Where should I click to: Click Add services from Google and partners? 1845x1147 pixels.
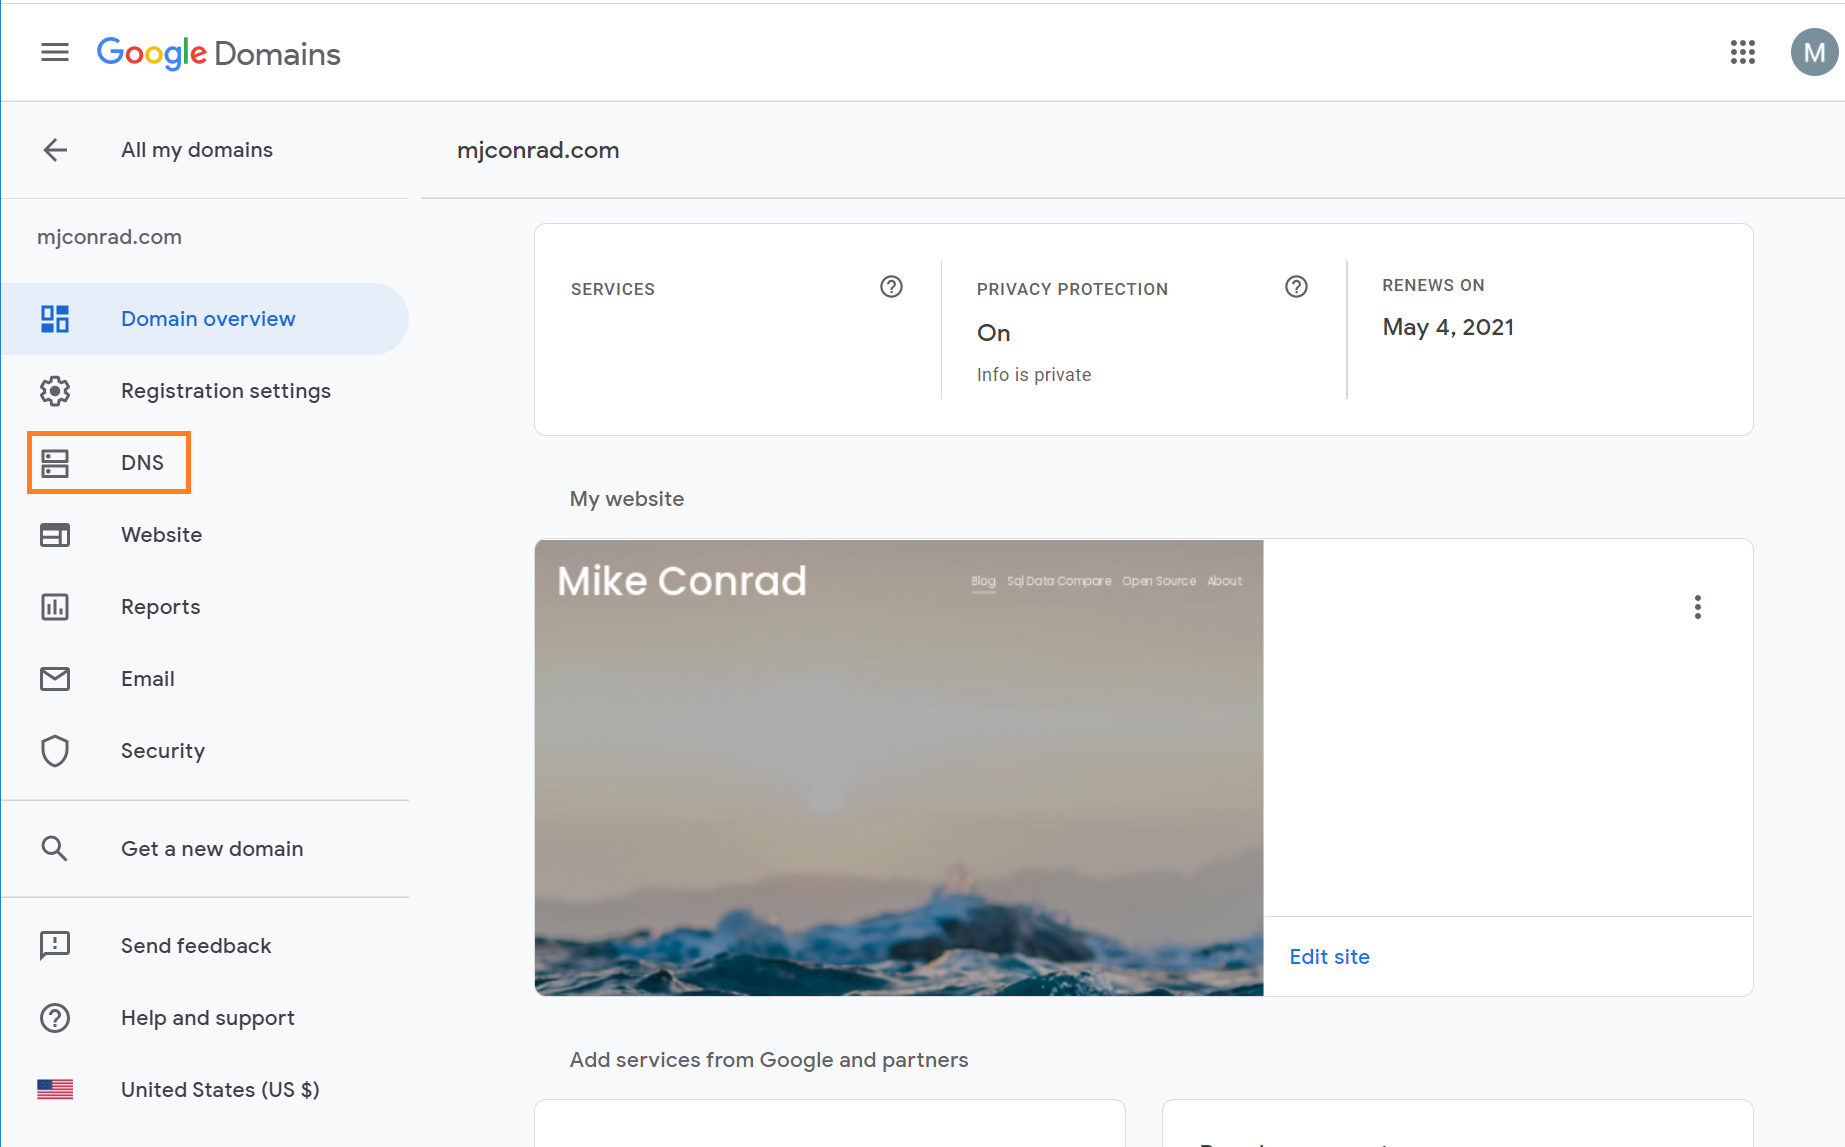769,1060
